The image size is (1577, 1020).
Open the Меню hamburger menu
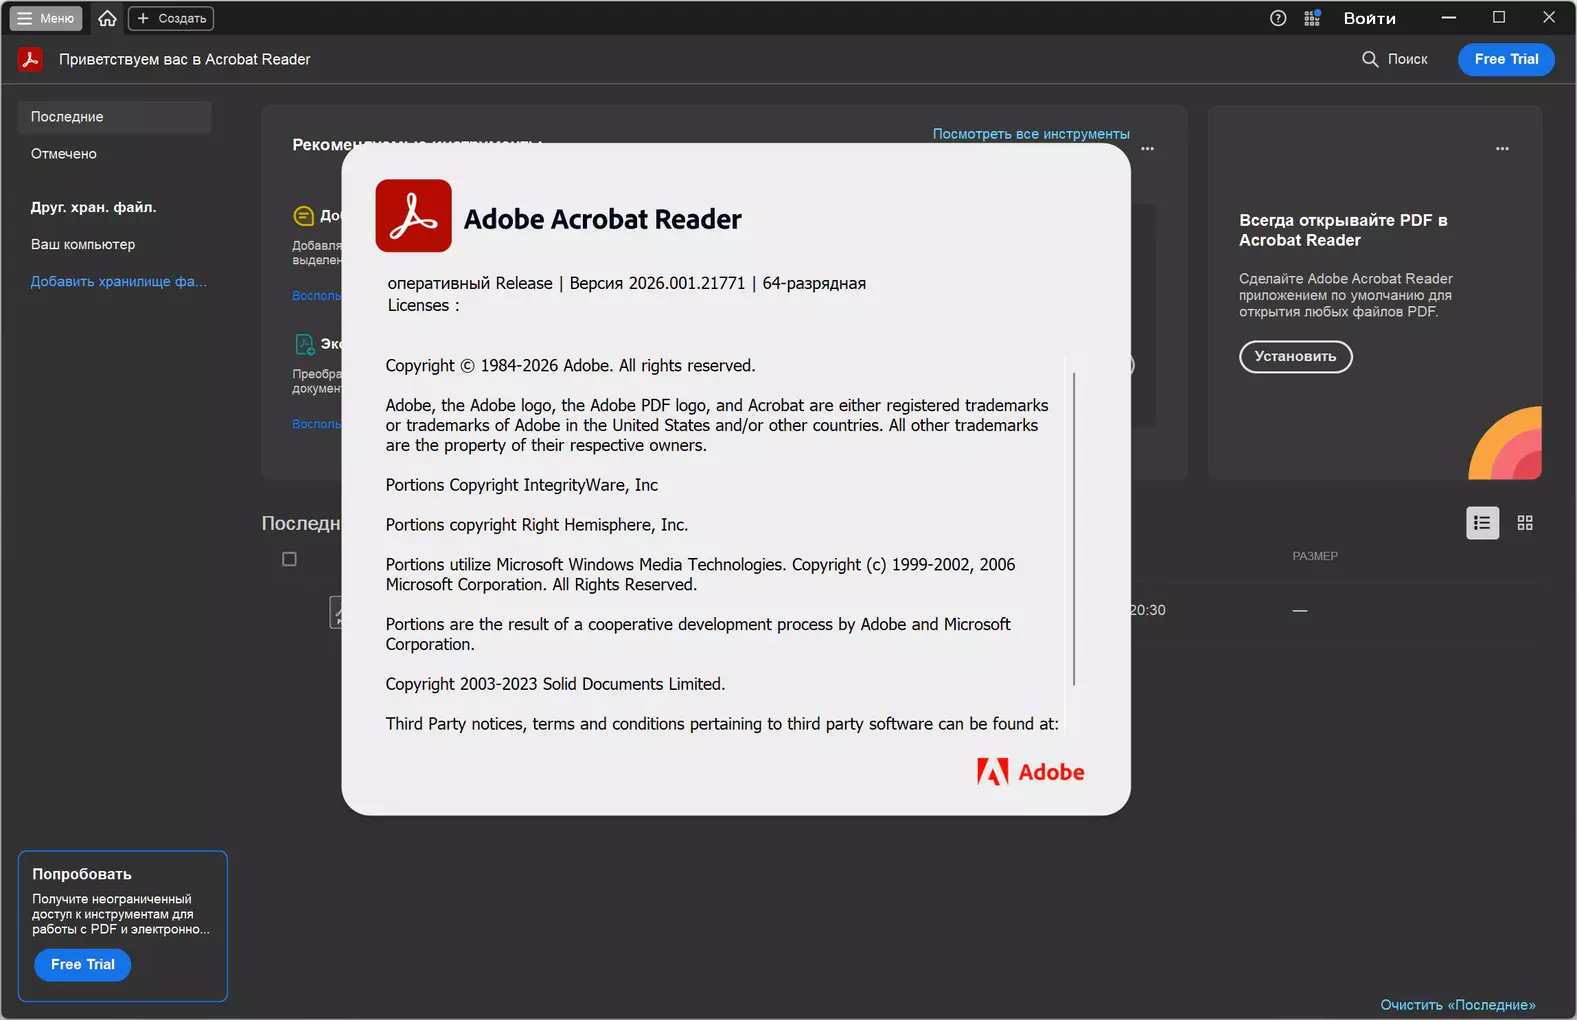(x=46, y=18)
